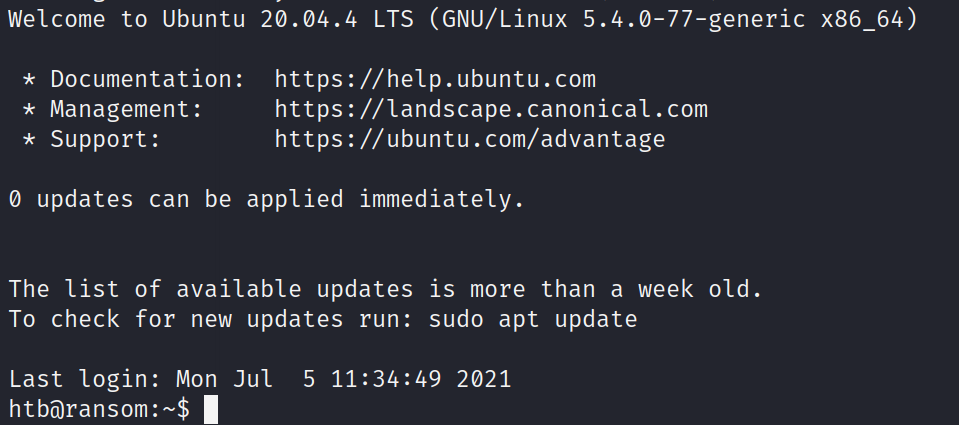Viewport: 959px width, 425px height.
Task: Open the ubuntu.com/advantage support link
Action: point(470,139)
